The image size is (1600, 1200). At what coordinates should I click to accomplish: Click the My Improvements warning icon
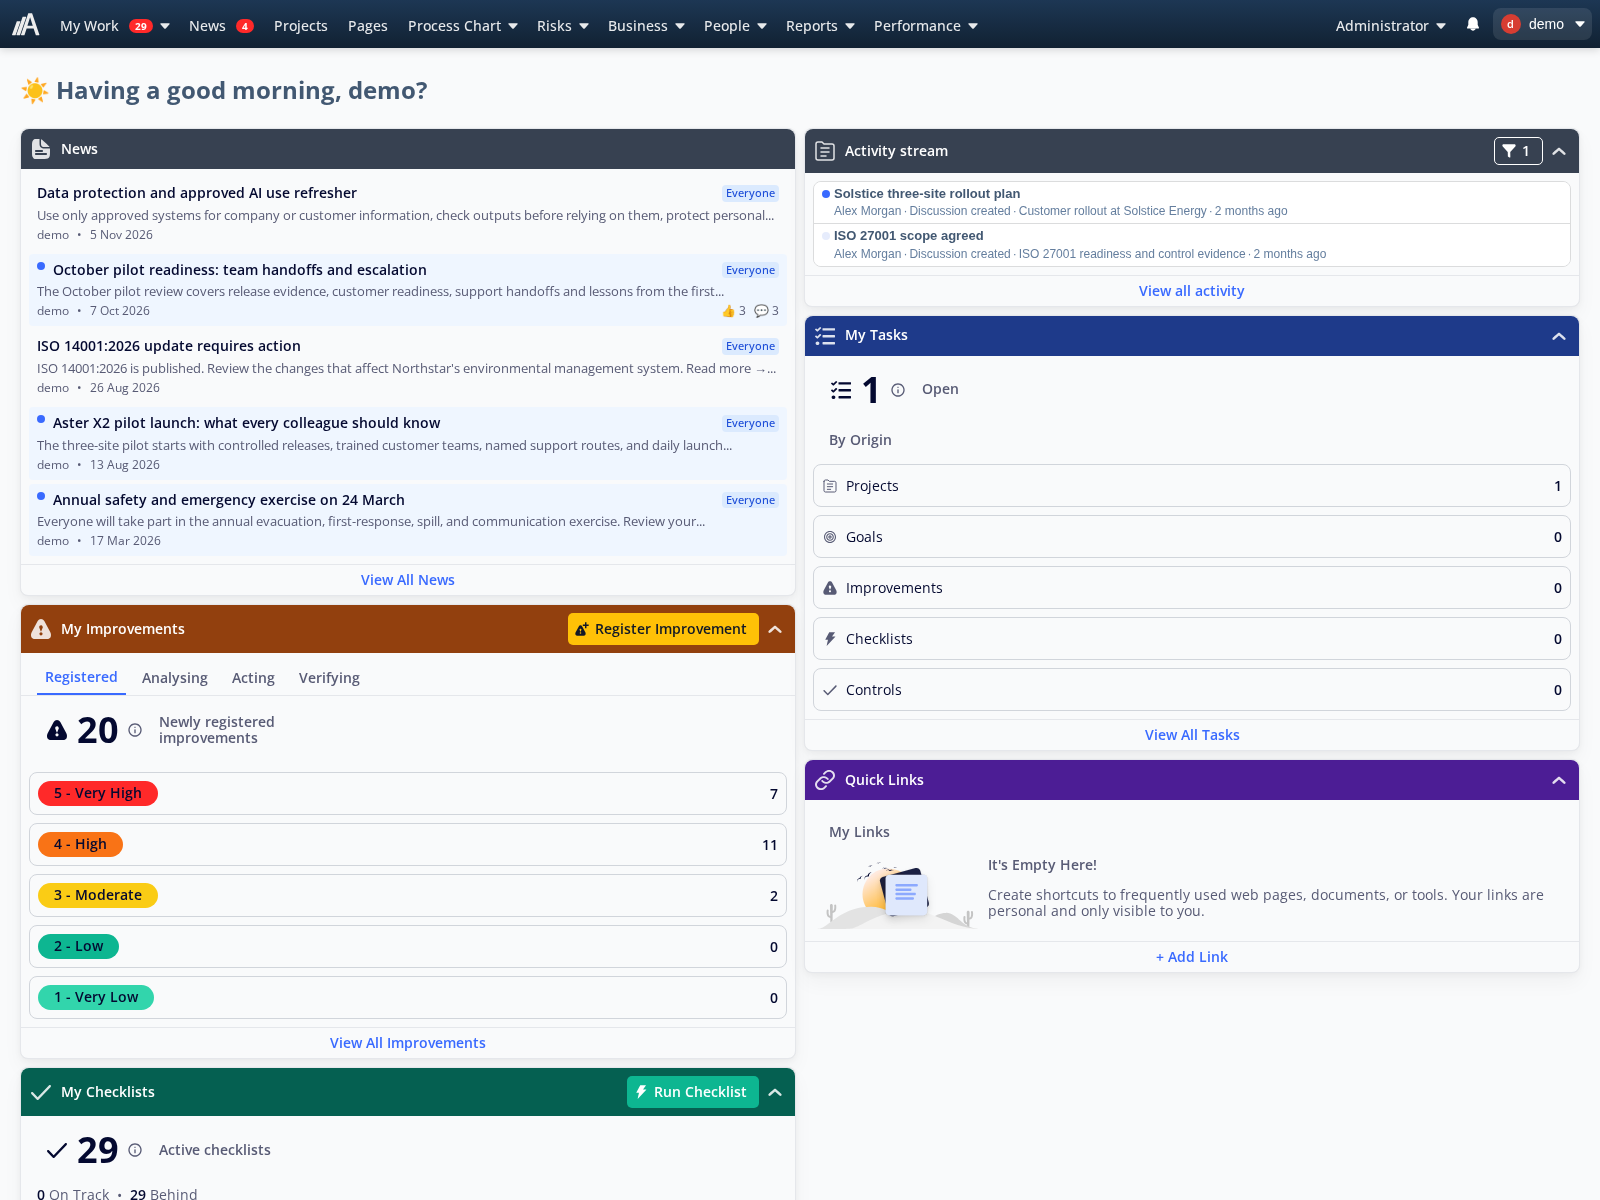41,629
